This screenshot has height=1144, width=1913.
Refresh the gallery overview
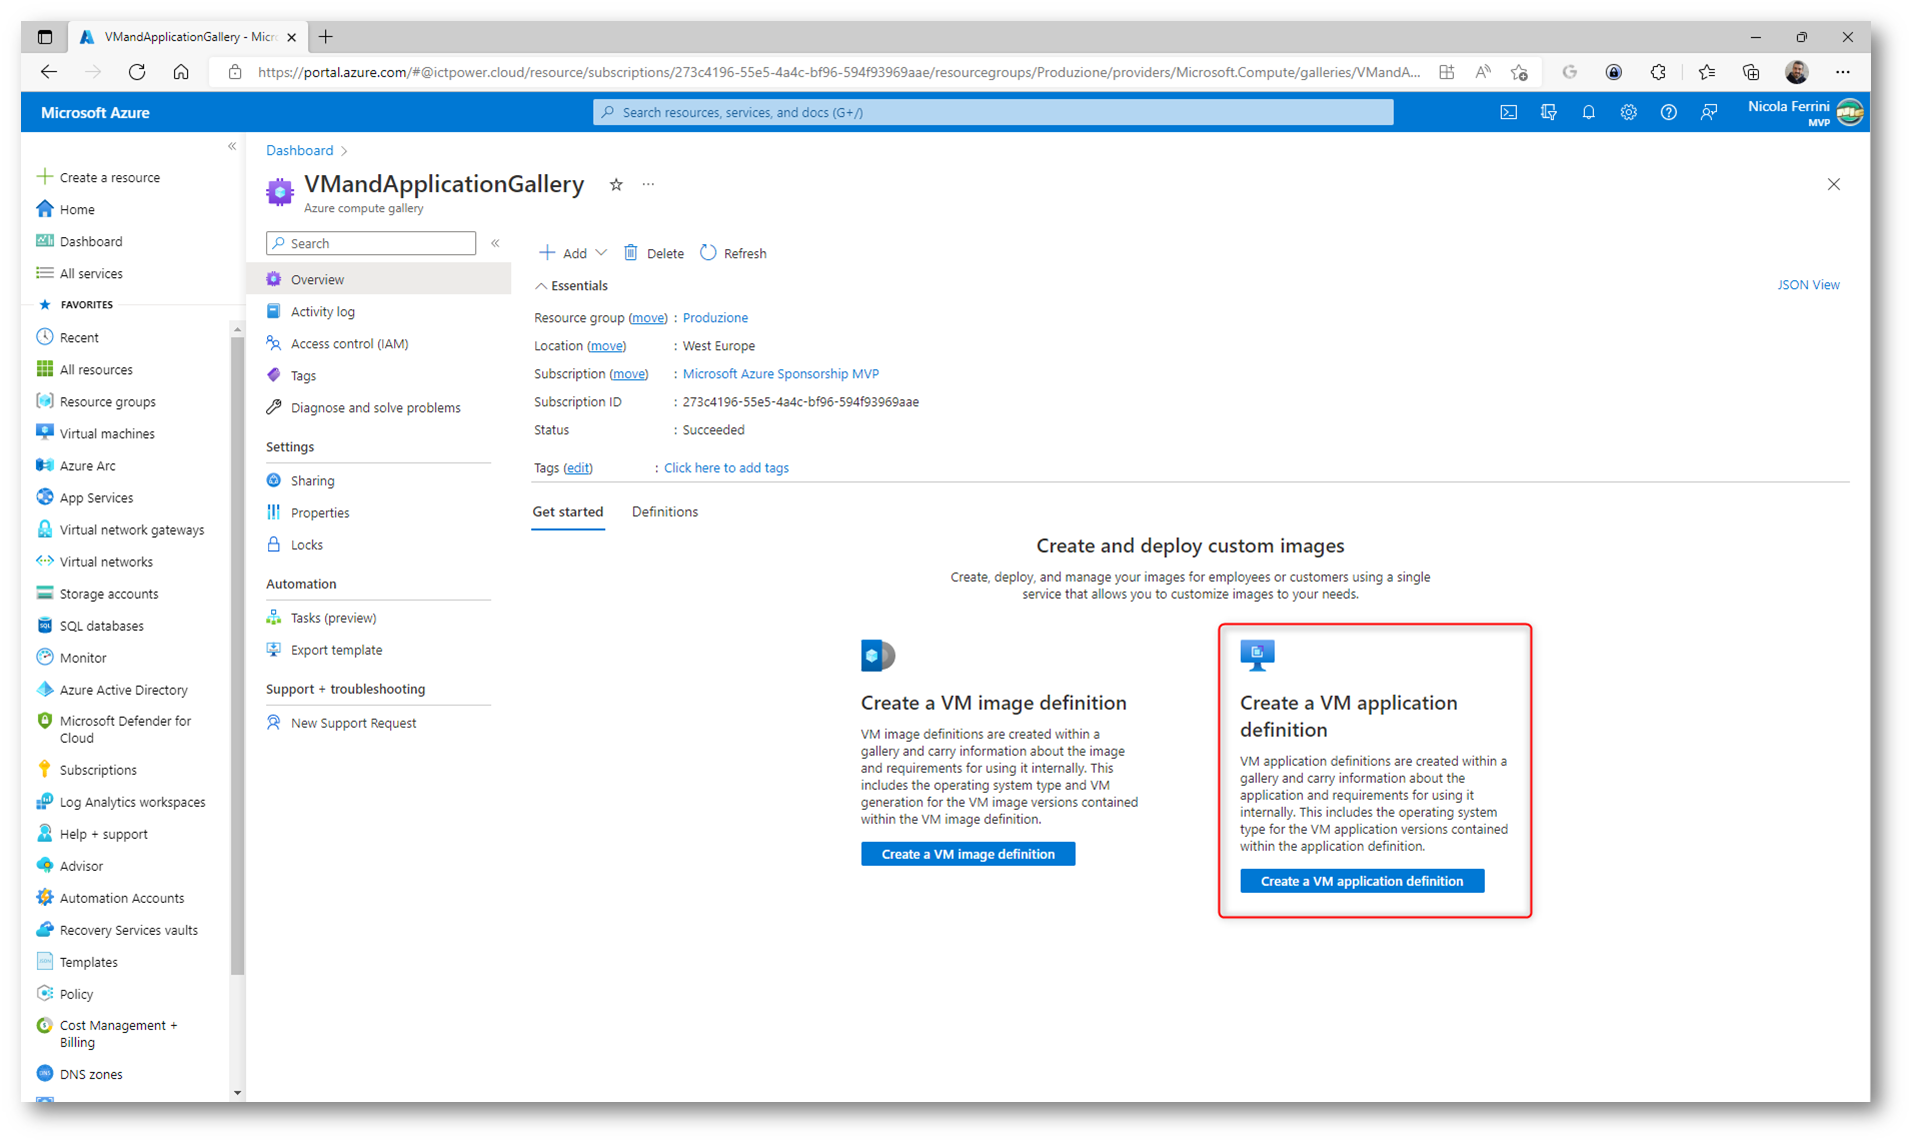[x=733, y=253]
